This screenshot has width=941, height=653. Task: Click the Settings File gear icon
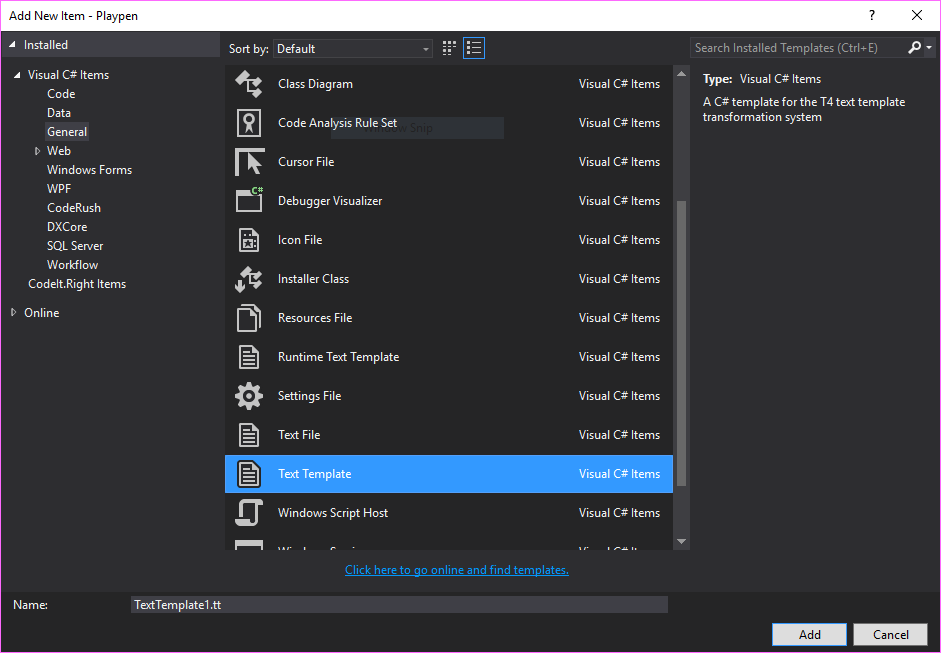pos(248,396)
